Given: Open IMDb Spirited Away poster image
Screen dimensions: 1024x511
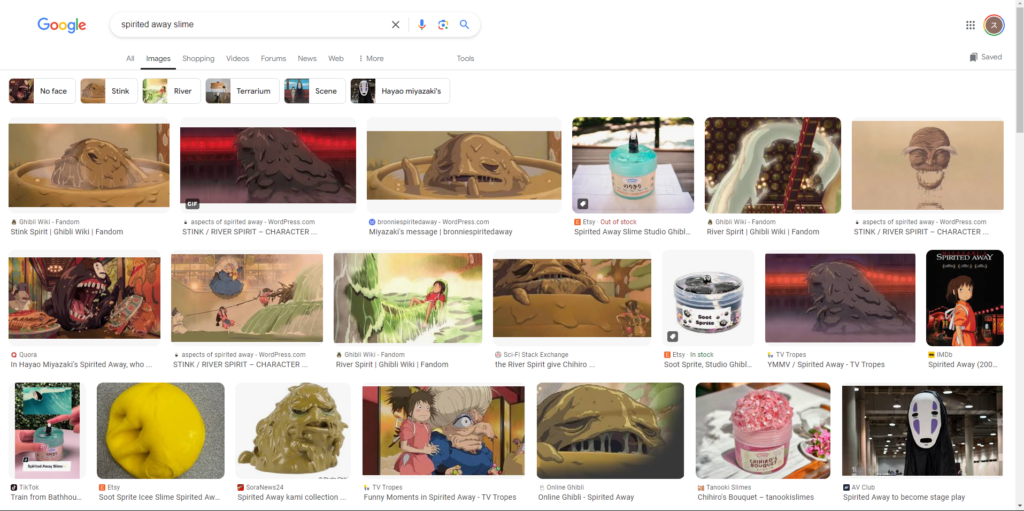Looking at the screenshot, I should tap(965, 297).
